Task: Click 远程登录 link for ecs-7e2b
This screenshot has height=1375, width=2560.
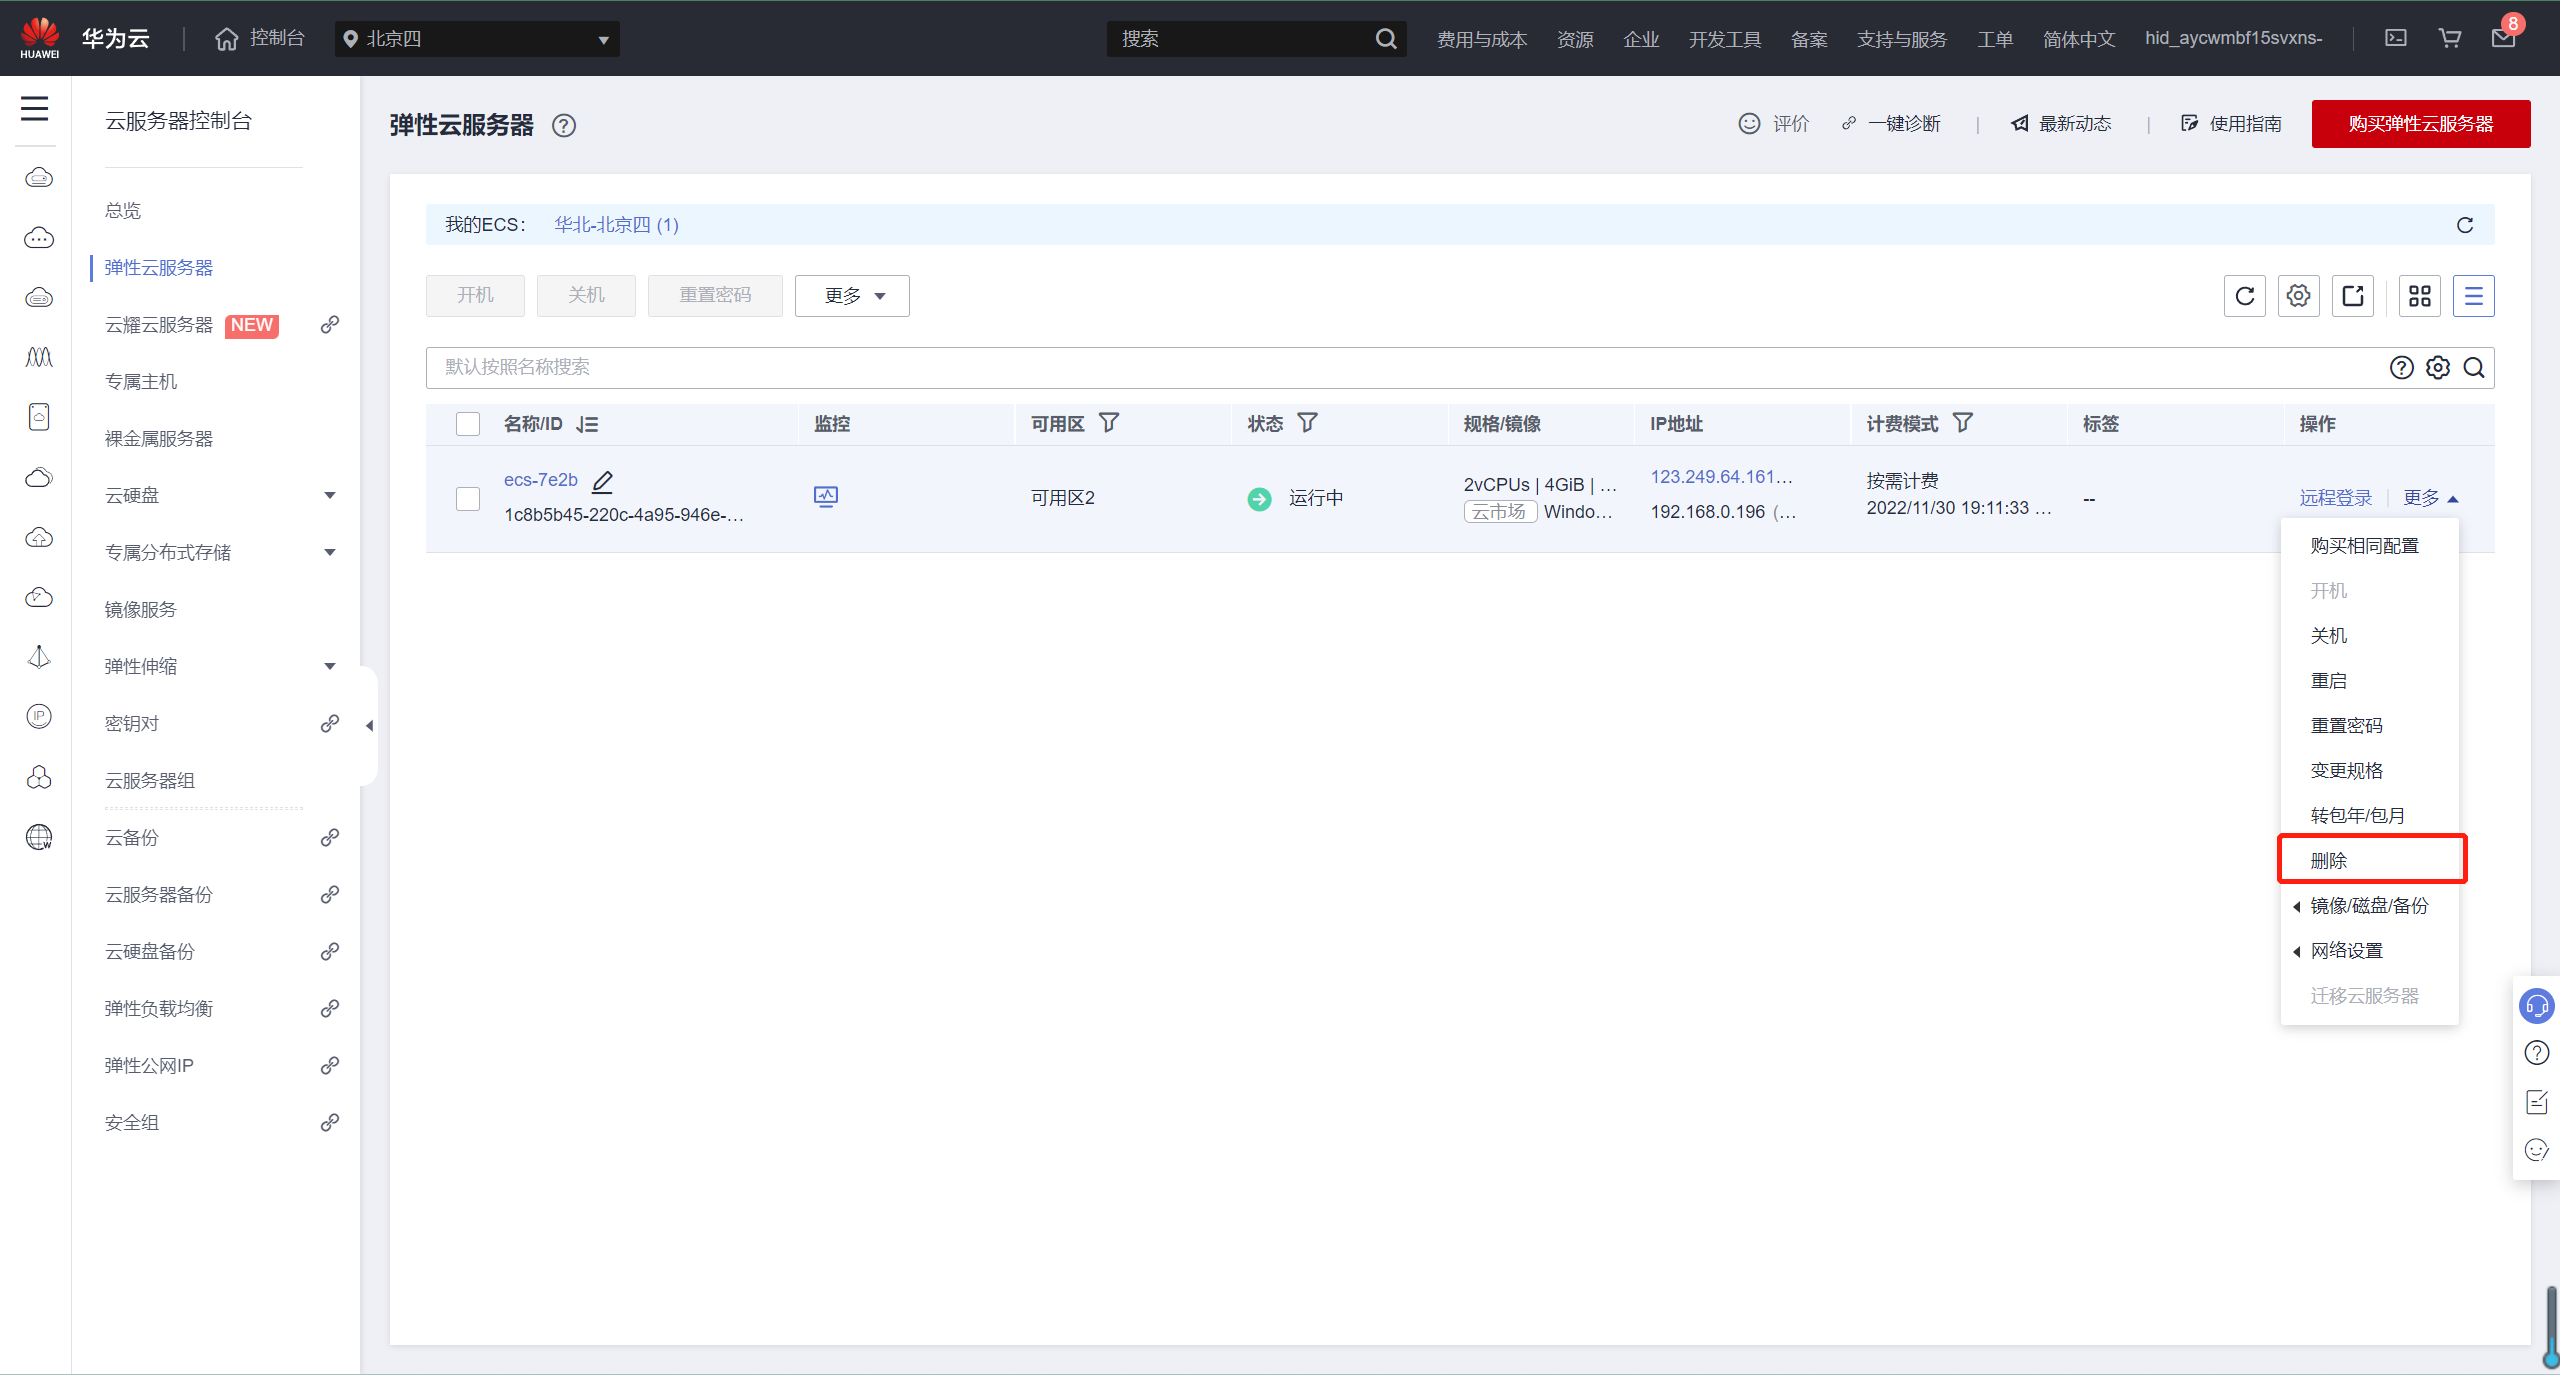Action: [2336, 498]
